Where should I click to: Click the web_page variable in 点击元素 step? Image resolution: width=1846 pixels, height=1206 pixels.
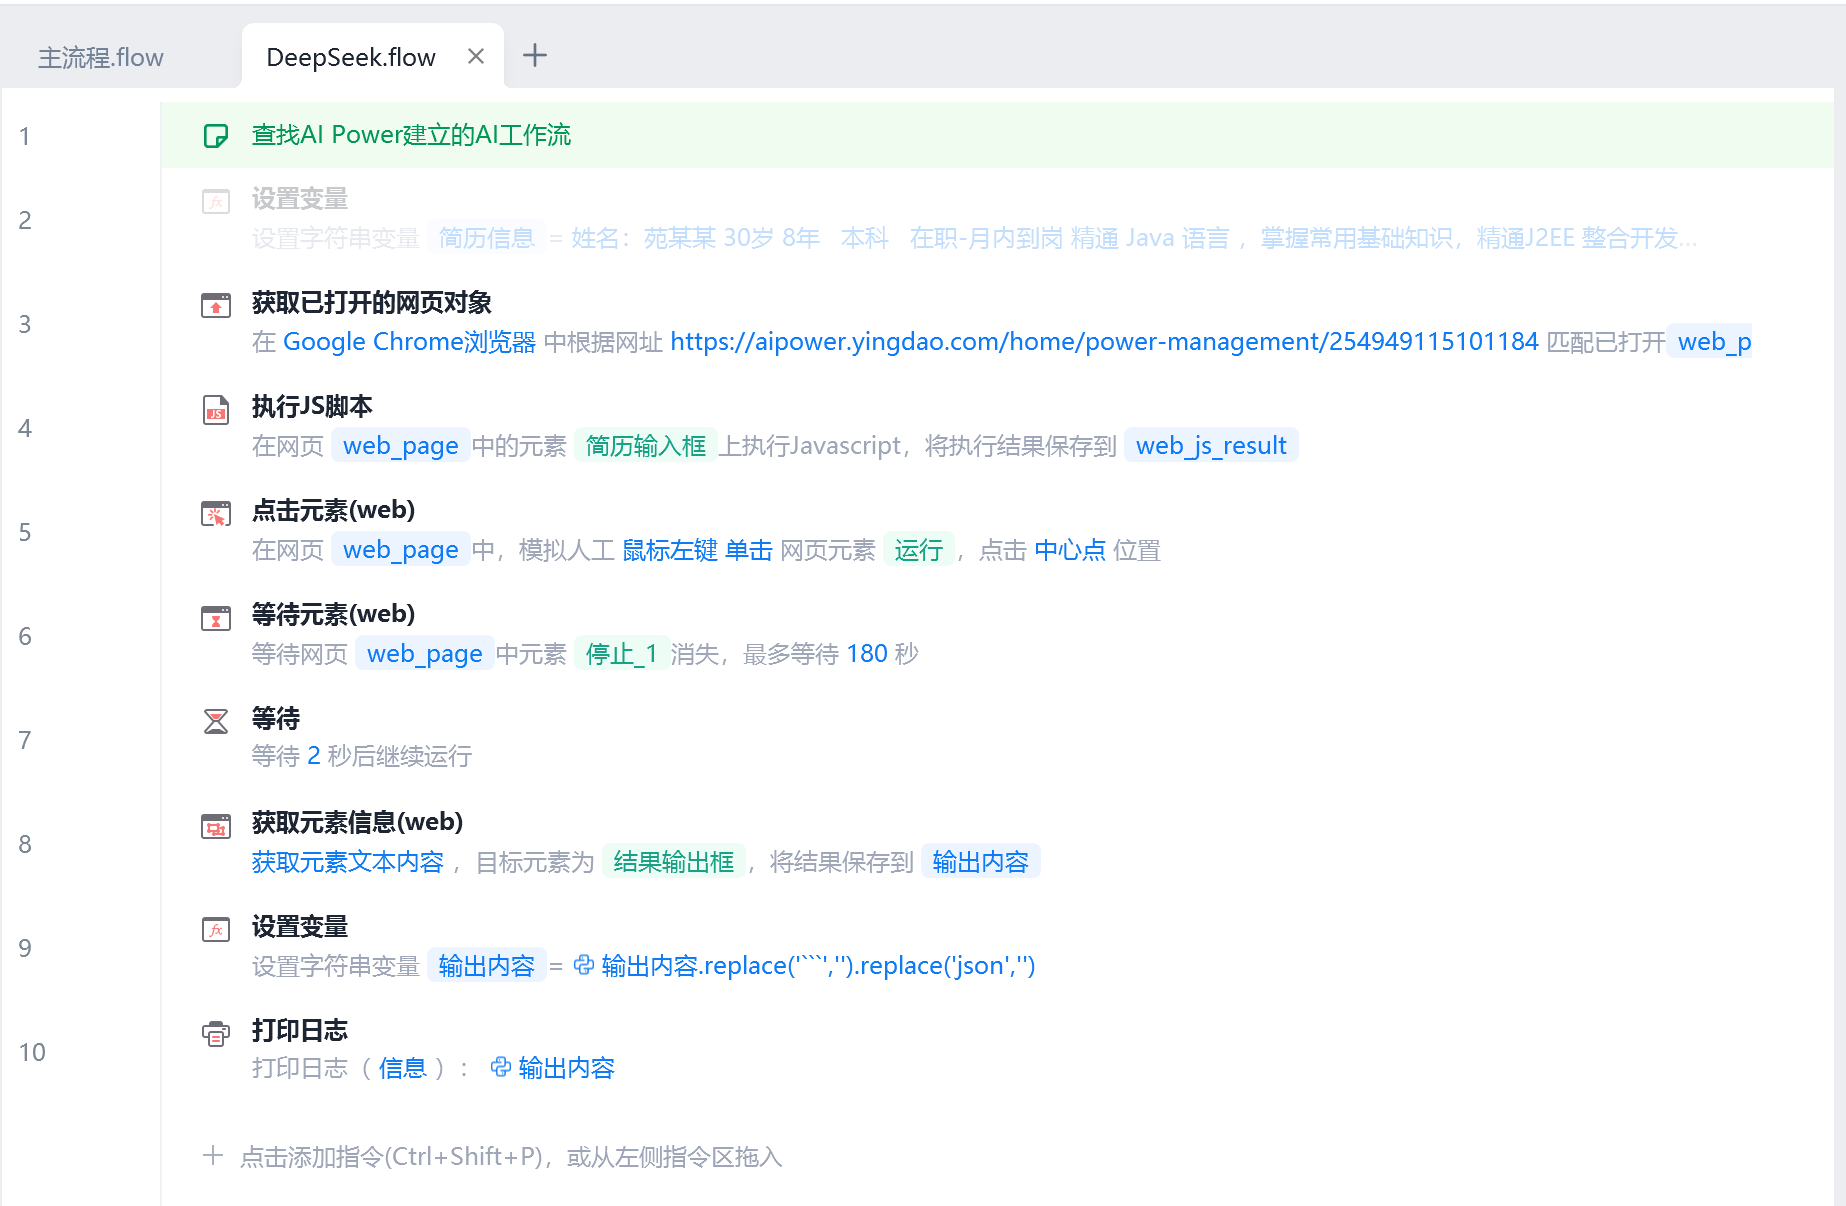401,550
